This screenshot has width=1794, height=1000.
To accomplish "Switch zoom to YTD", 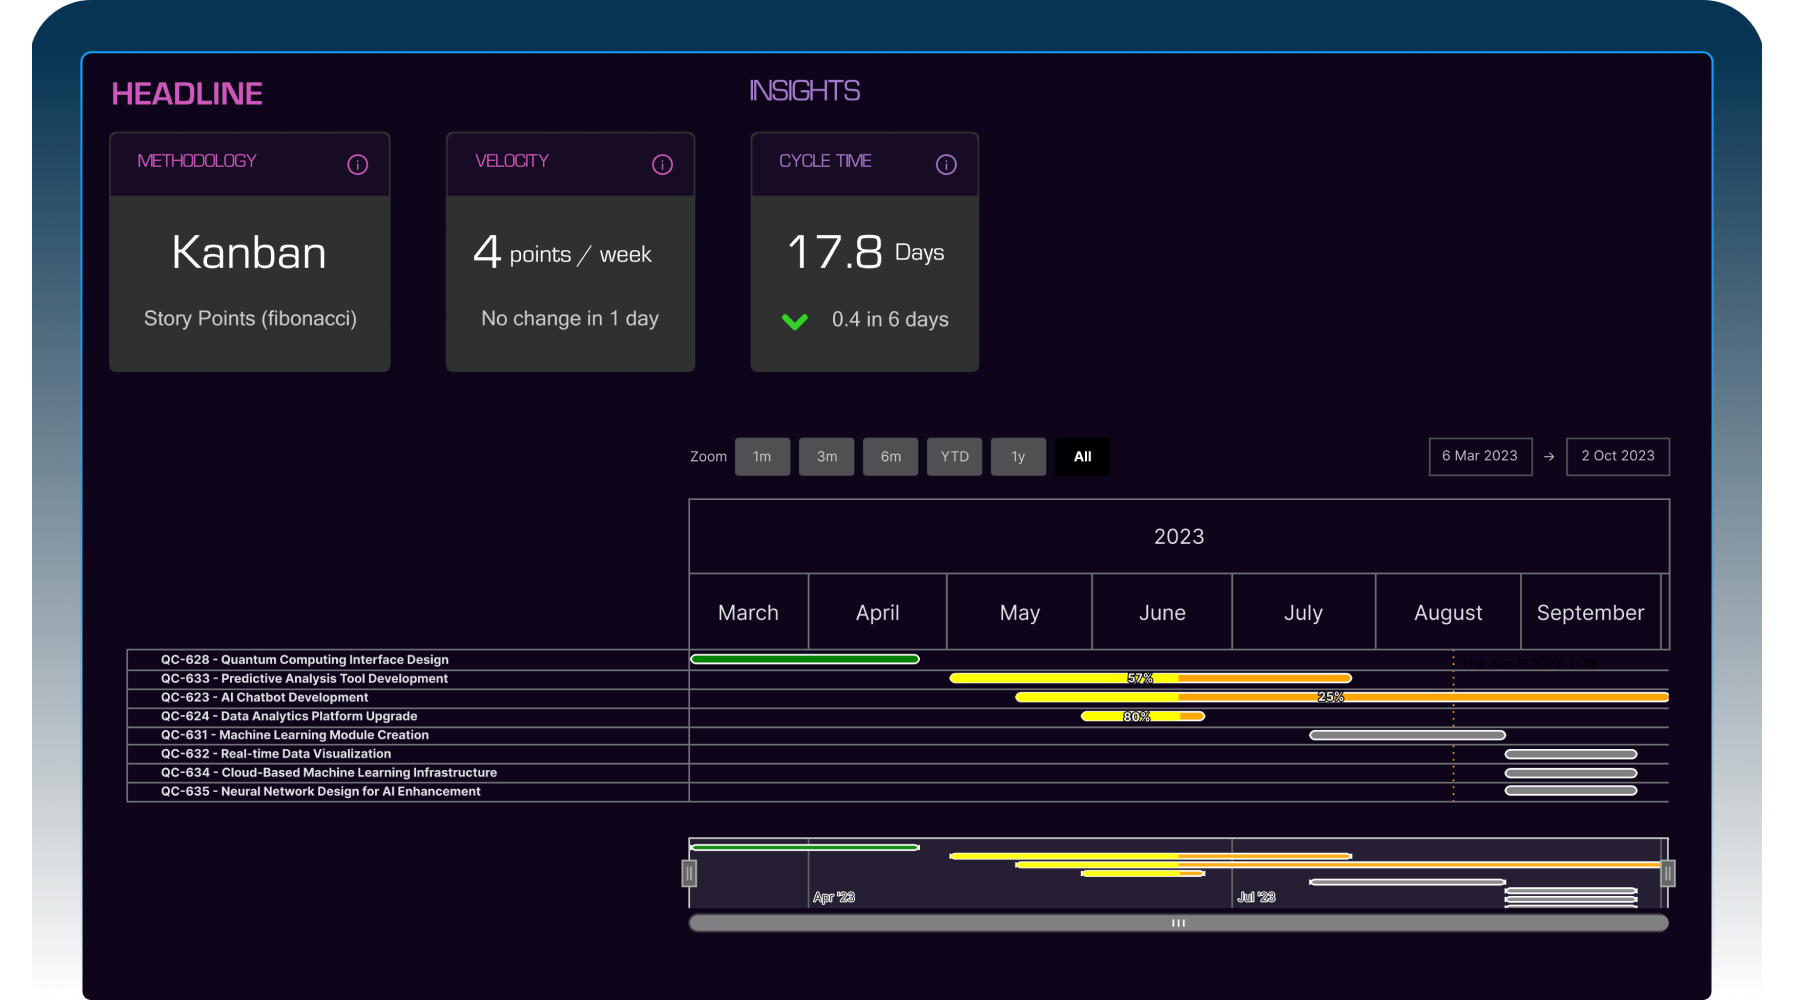I will (x=954, y=457).
